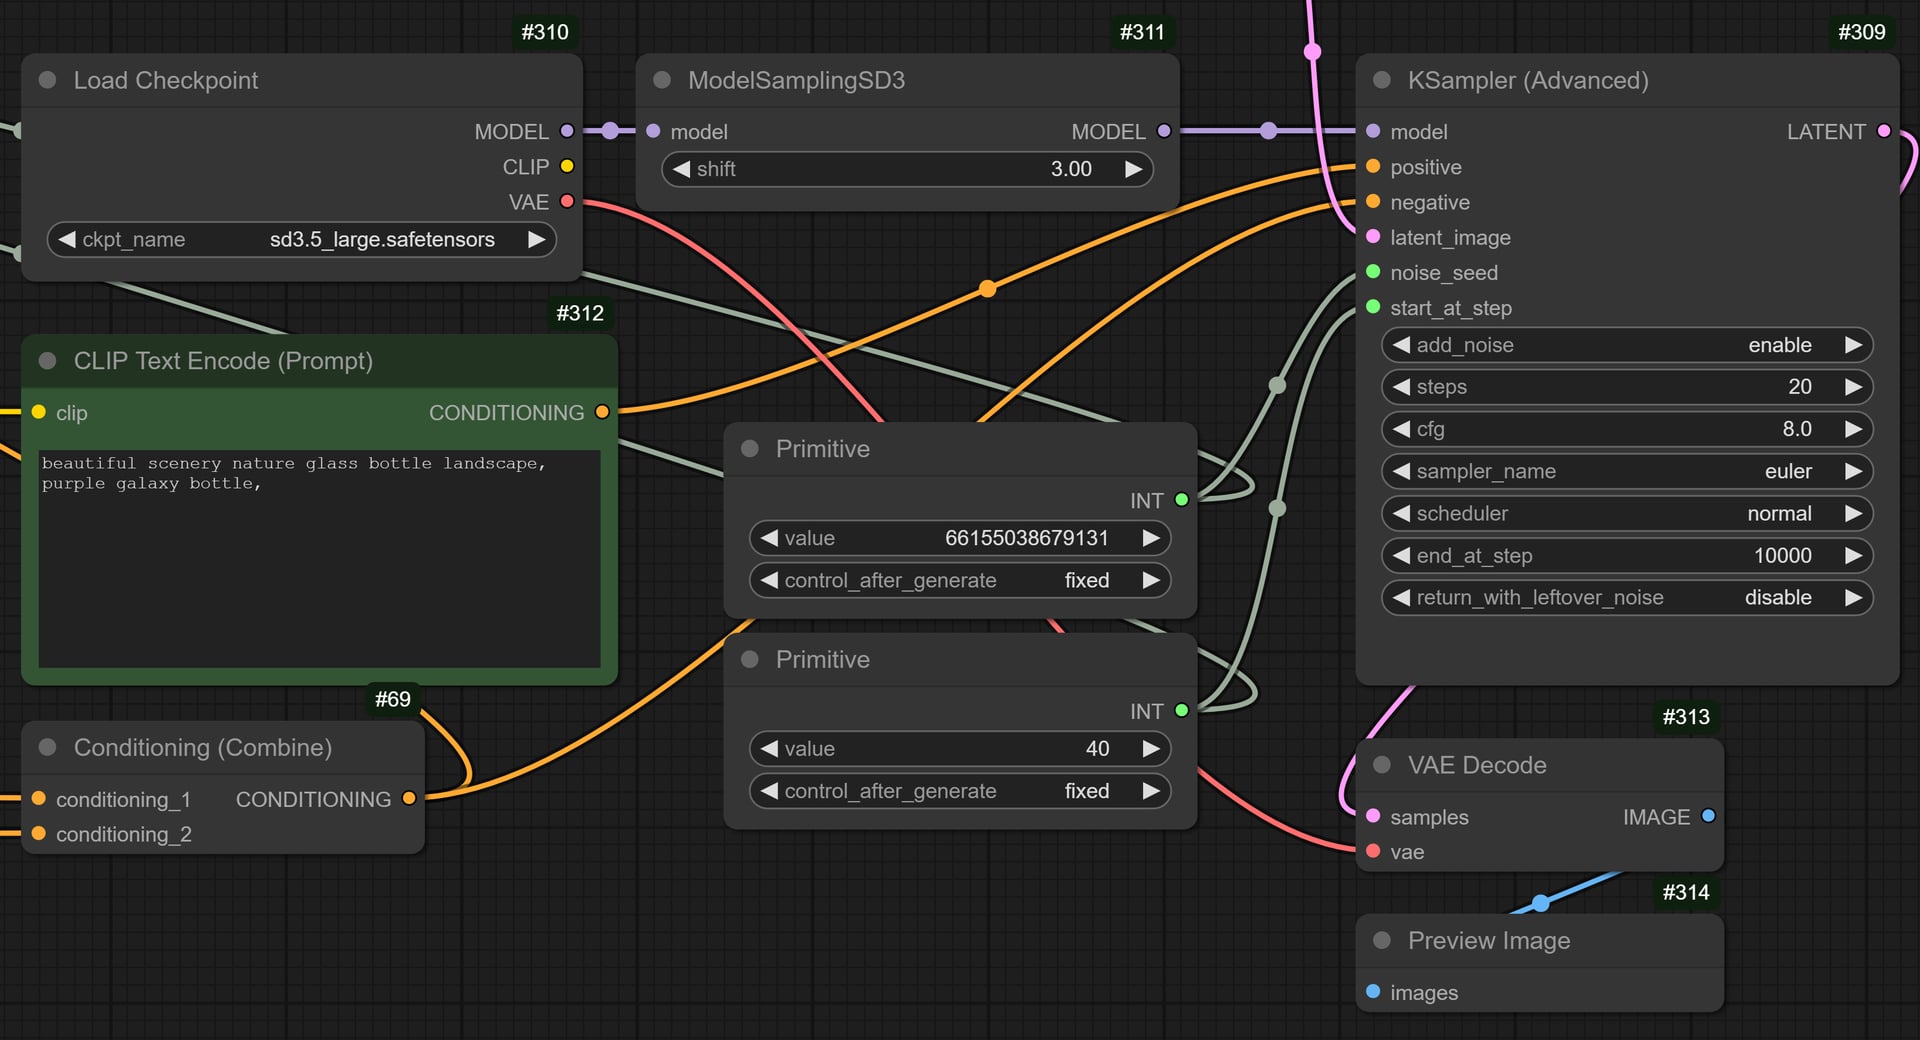
Task: Increase shift value with right arrow
Action: click(1133, 169)
